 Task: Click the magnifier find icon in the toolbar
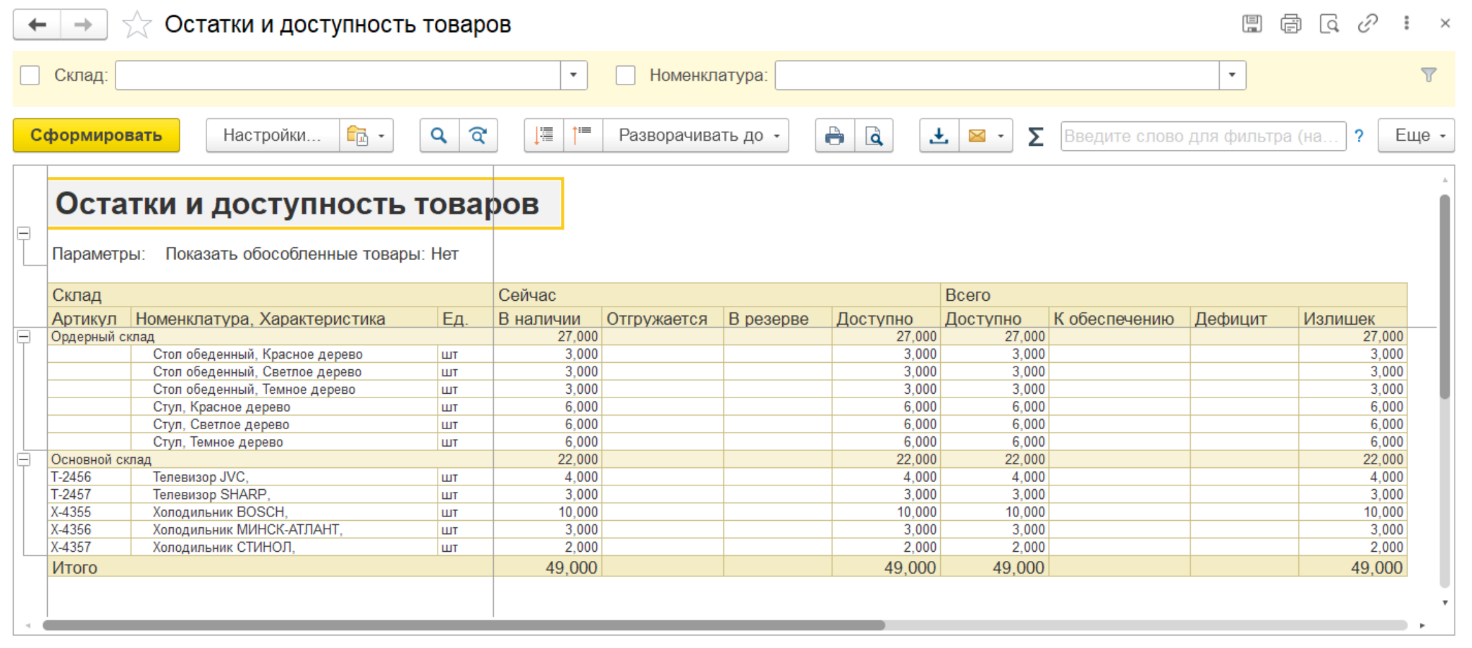click(438, 136)
